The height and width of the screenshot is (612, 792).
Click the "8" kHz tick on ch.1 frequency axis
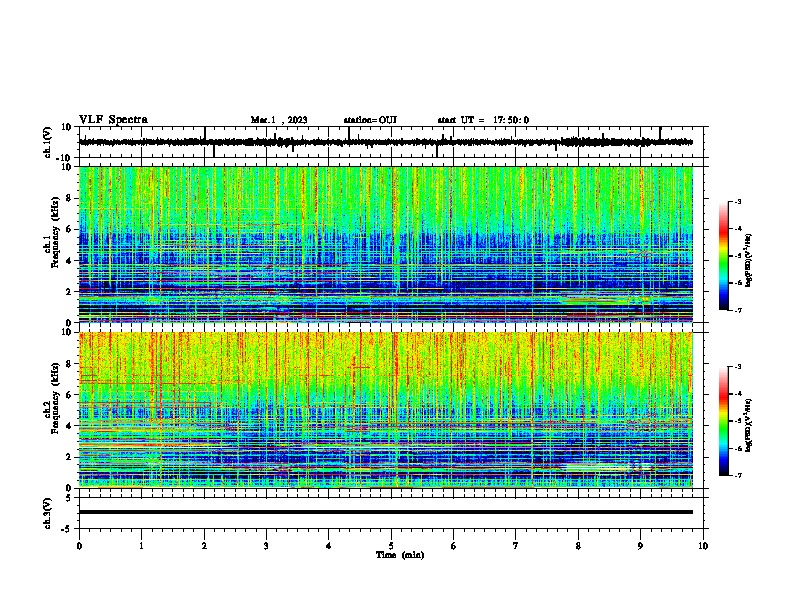pyautogui.click(x=69, y=198)
